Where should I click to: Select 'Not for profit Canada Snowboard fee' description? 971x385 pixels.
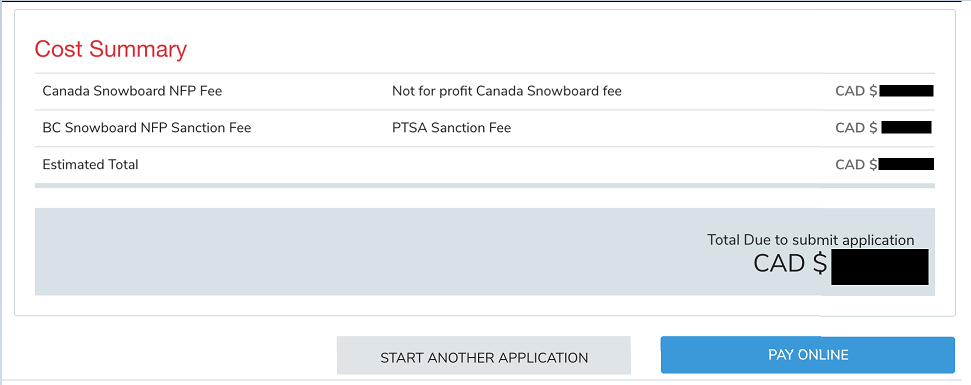tap(507, 92)
